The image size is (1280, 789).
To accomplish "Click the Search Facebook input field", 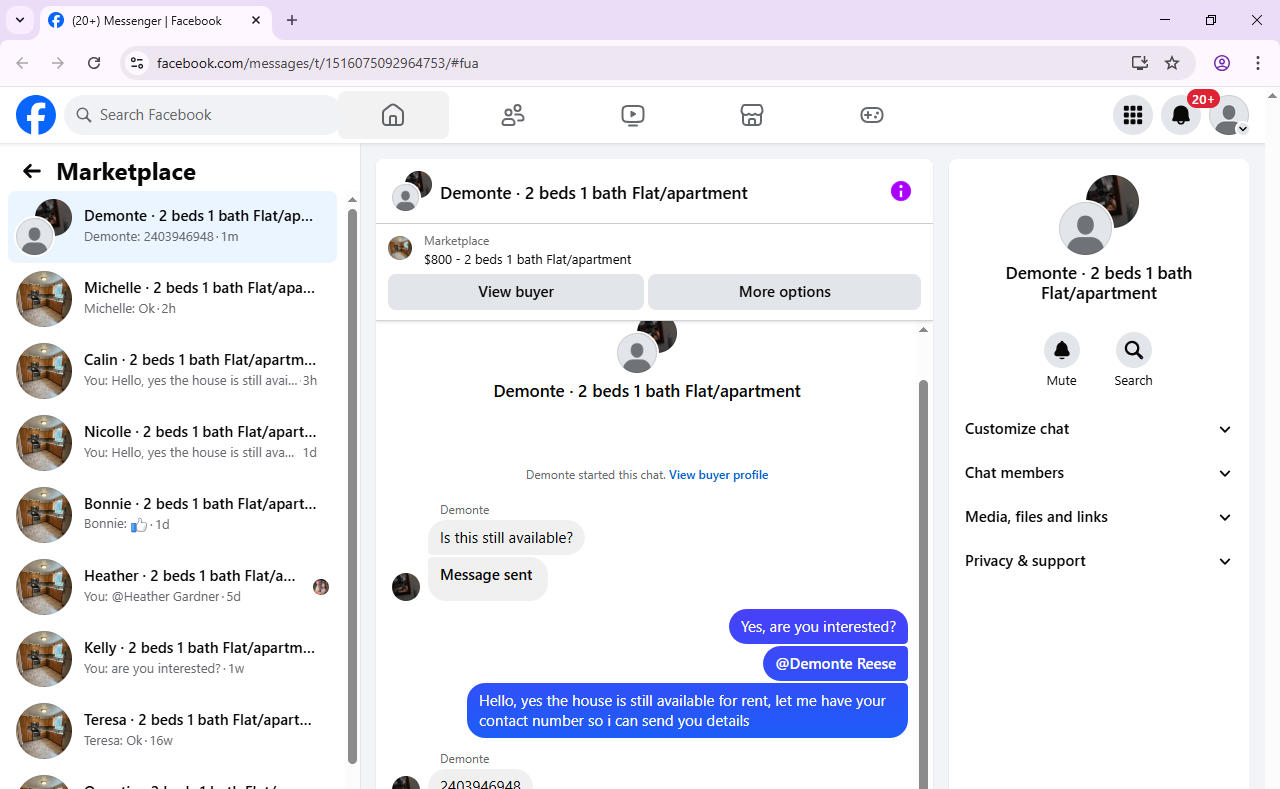I will pos(203,115).
